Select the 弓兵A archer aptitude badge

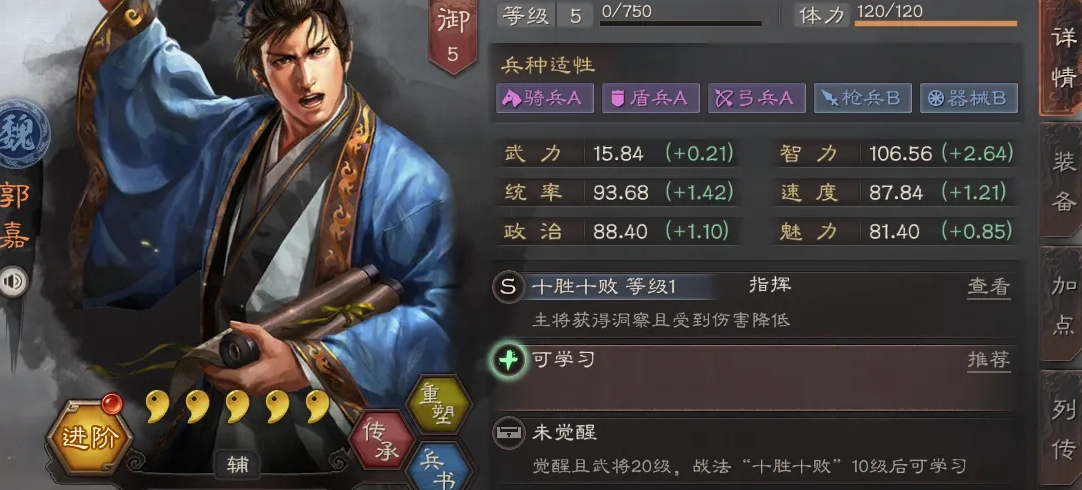757,99
